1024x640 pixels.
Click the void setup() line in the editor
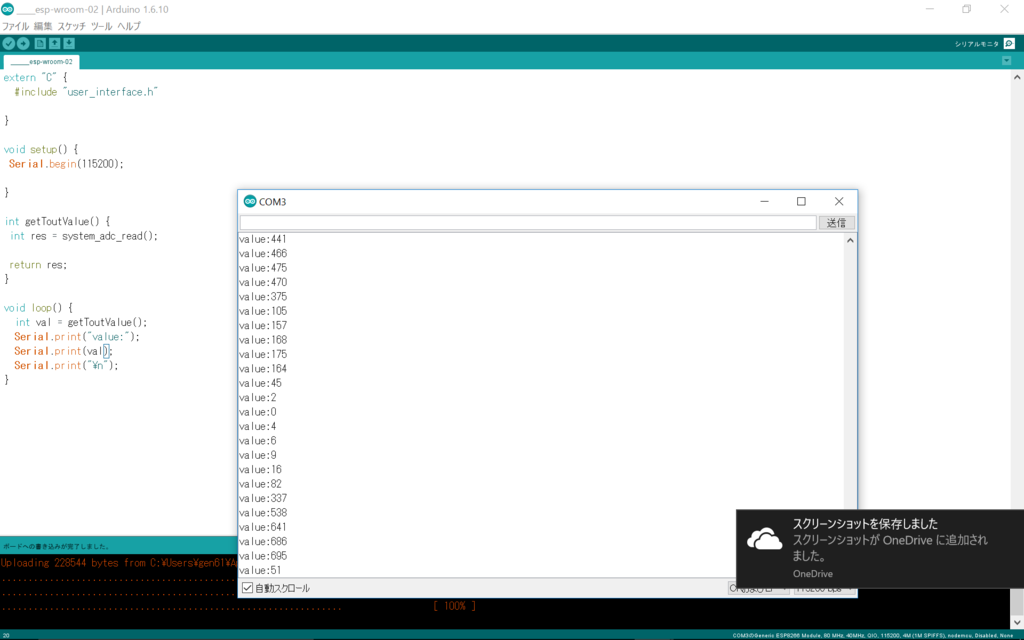(x=40, y=150)
